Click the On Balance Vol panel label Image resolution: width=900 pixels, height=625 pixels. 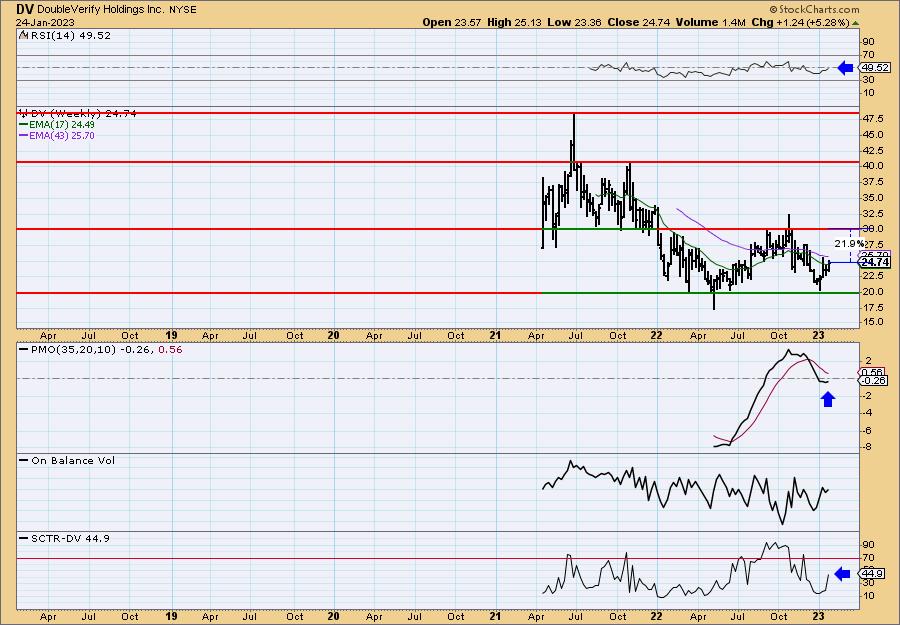click(x=73, y=461)
